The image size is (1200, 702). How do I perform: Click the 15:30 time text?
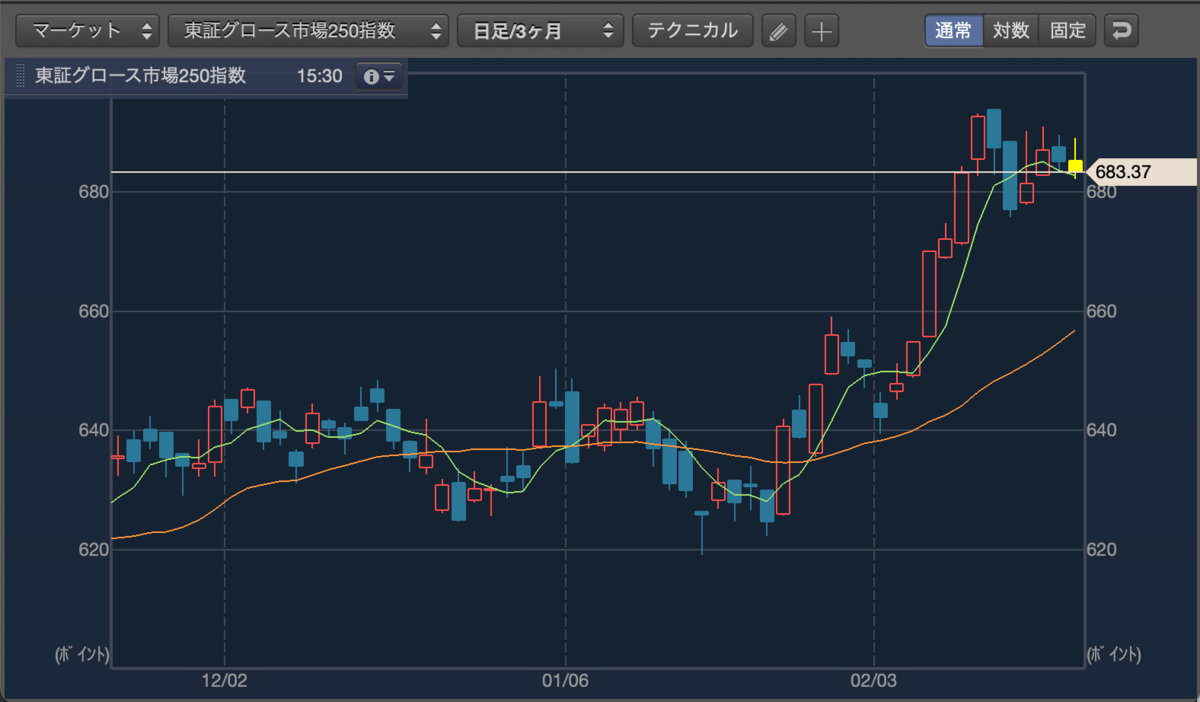(320, 76)
